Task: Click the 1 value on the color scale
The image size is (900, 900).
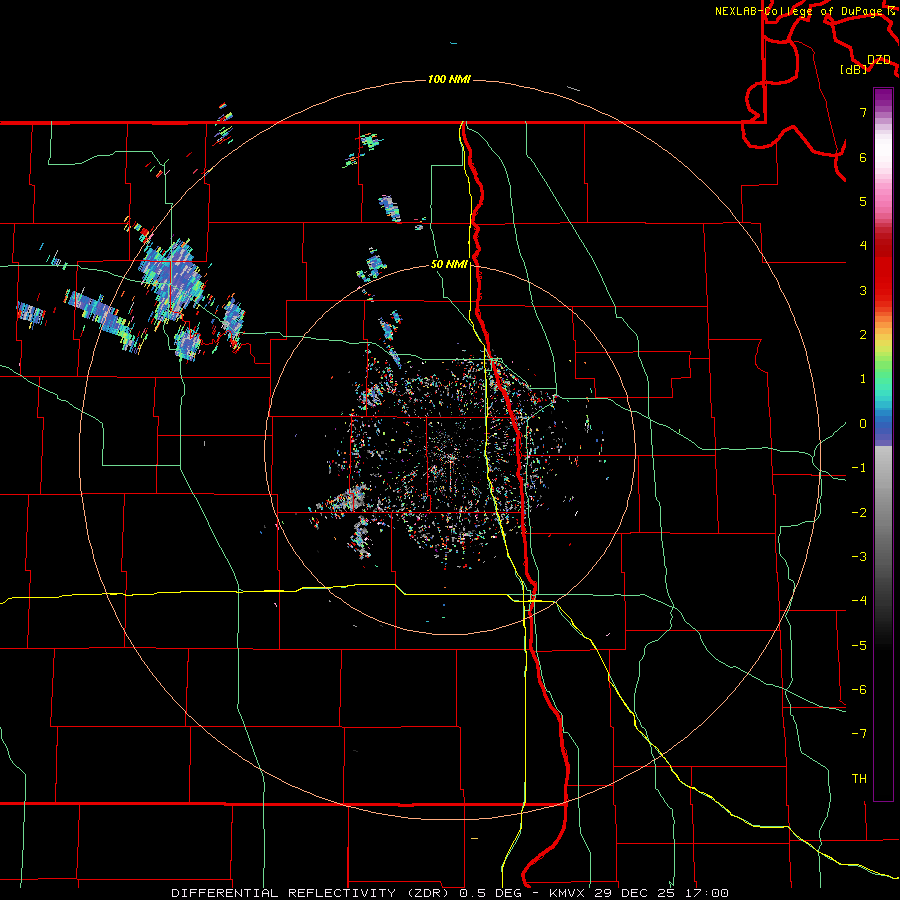Action: coord(863,379)
